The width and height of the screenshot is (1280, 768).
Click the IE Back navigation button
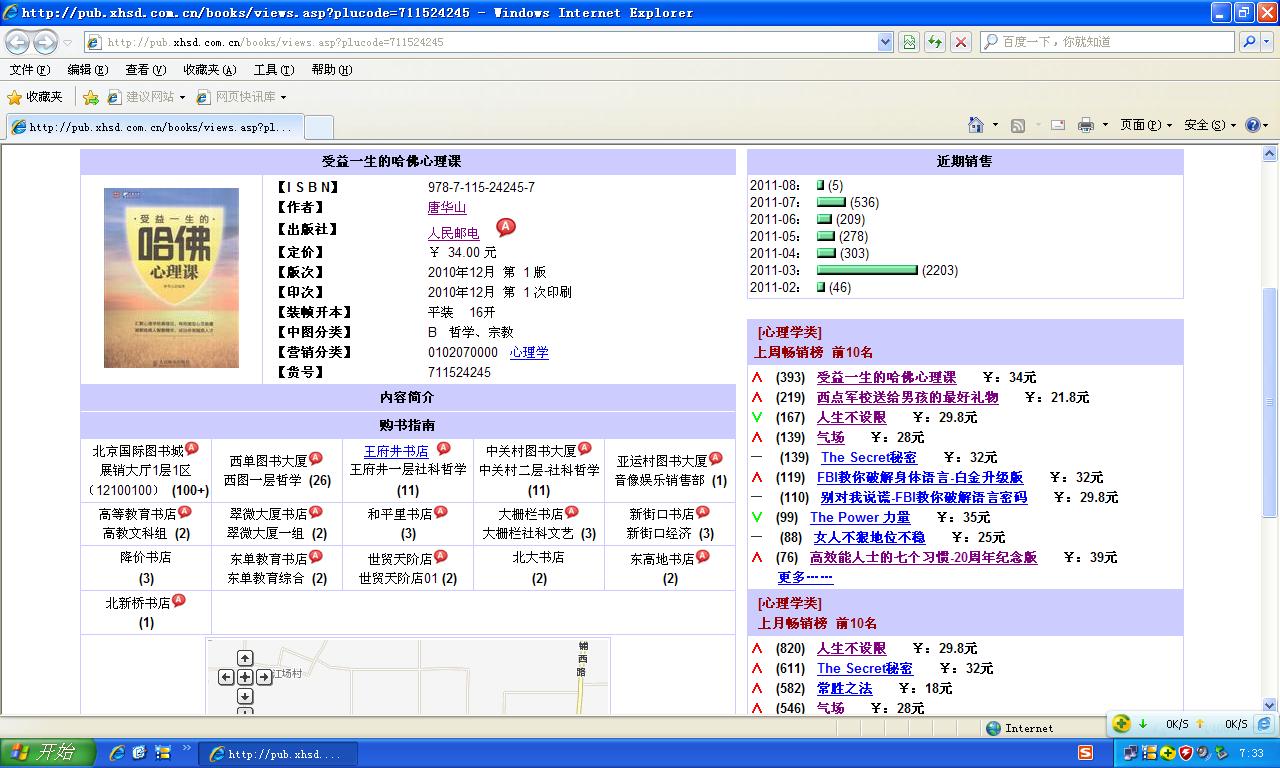pyautogui.click(x=18, y=42)
